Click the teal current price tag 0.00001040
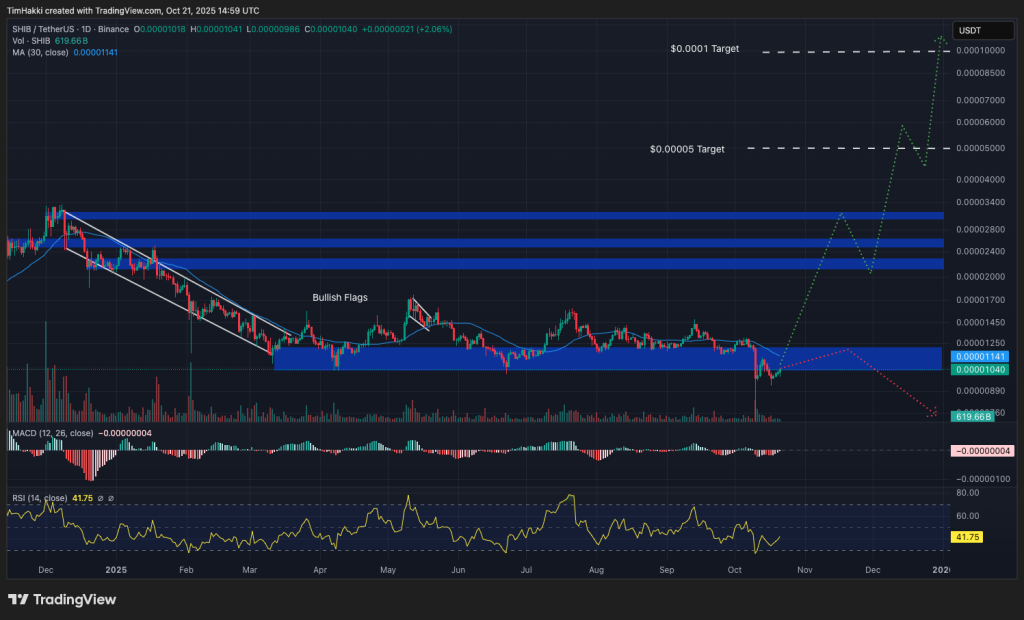This screenshot has width=1024, height=620. (x=981, y=368)
